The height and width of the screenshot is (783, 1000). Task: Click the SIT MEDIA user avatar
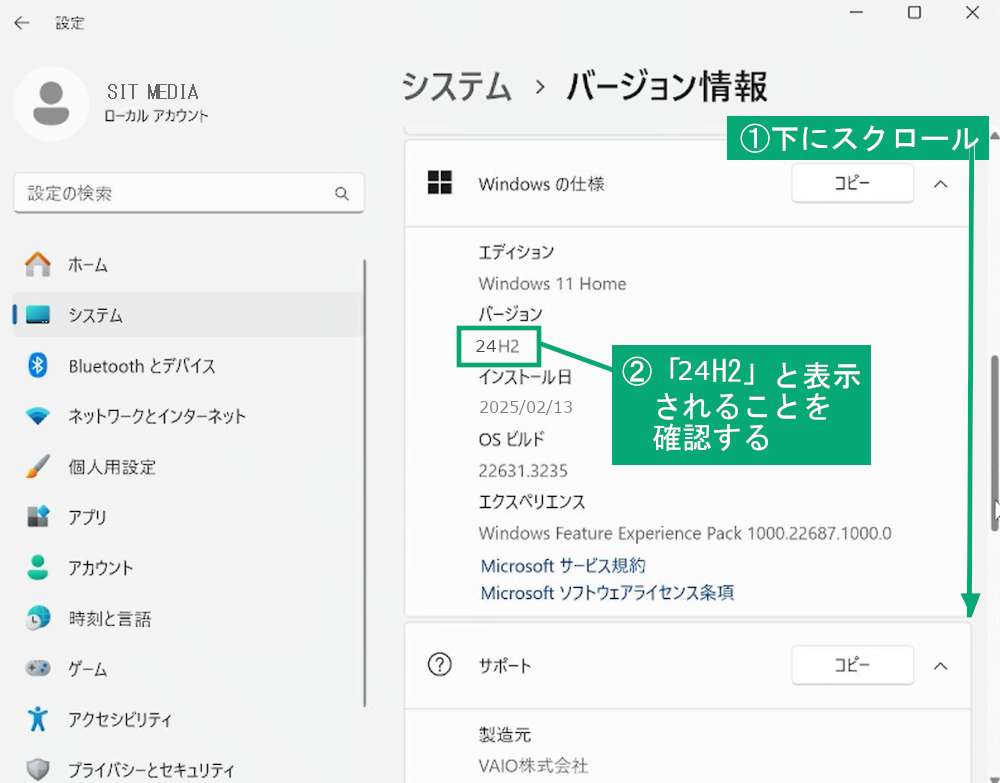click(51, 103)
